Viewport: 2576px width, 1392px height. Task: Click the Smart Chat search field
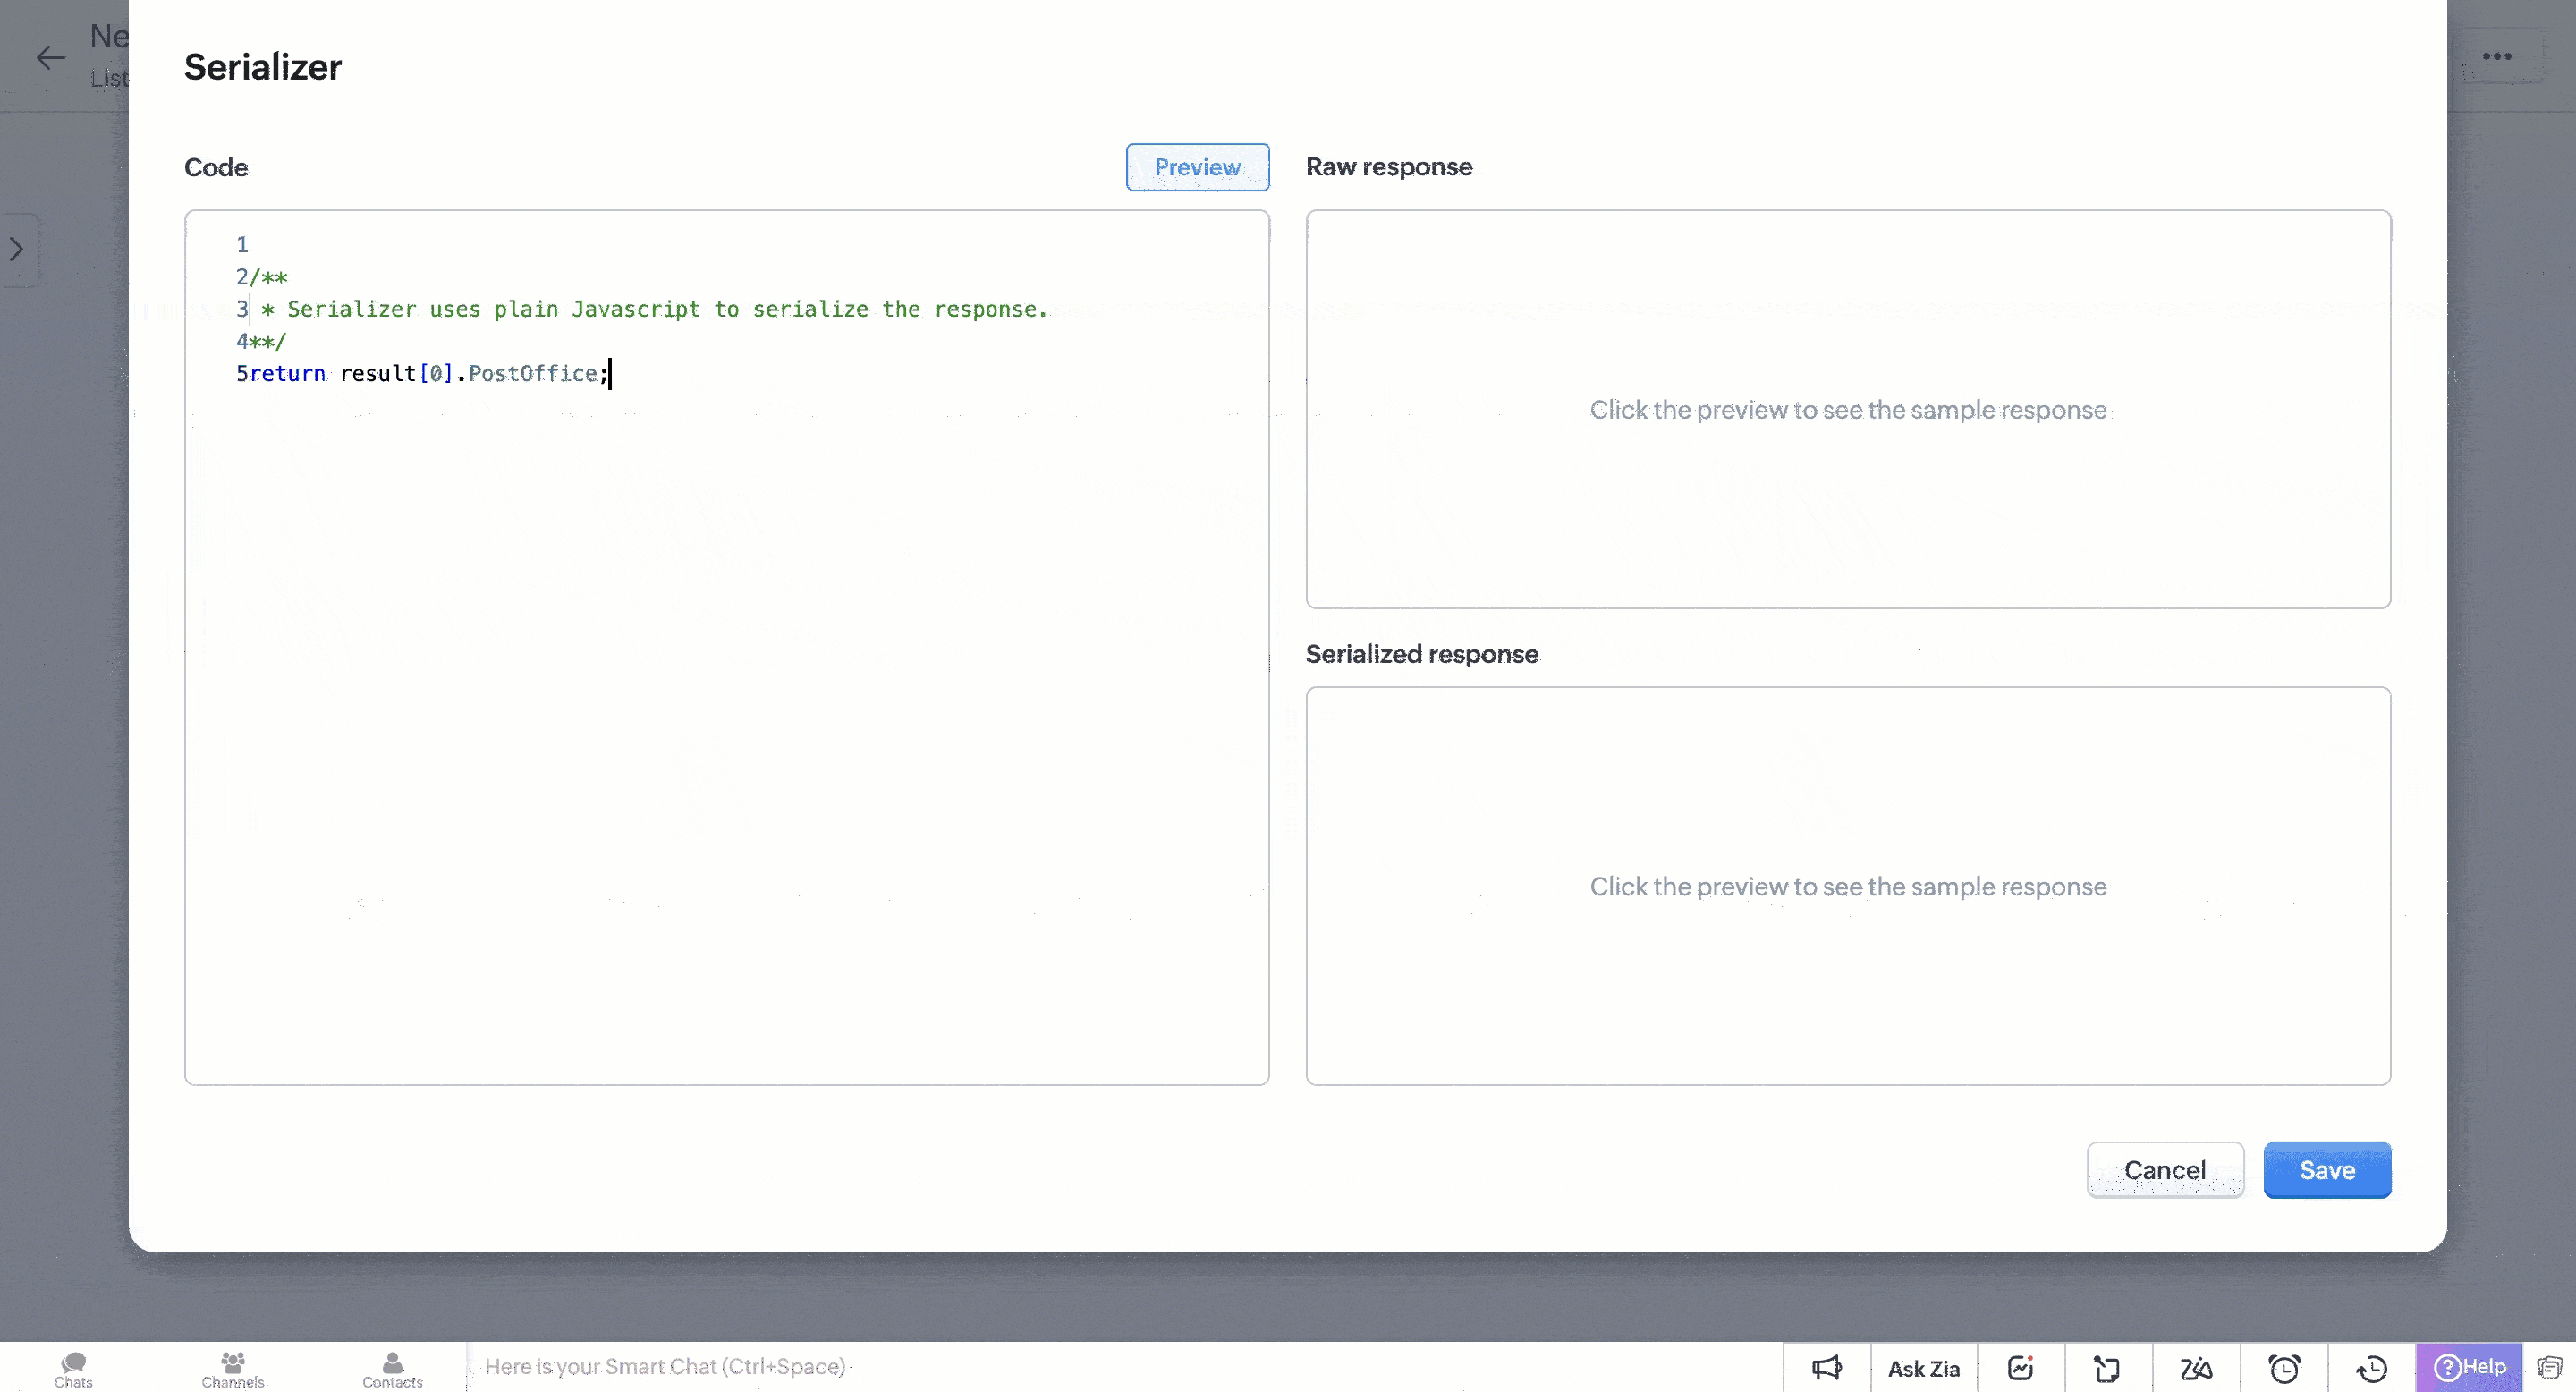coord(665,1366)
